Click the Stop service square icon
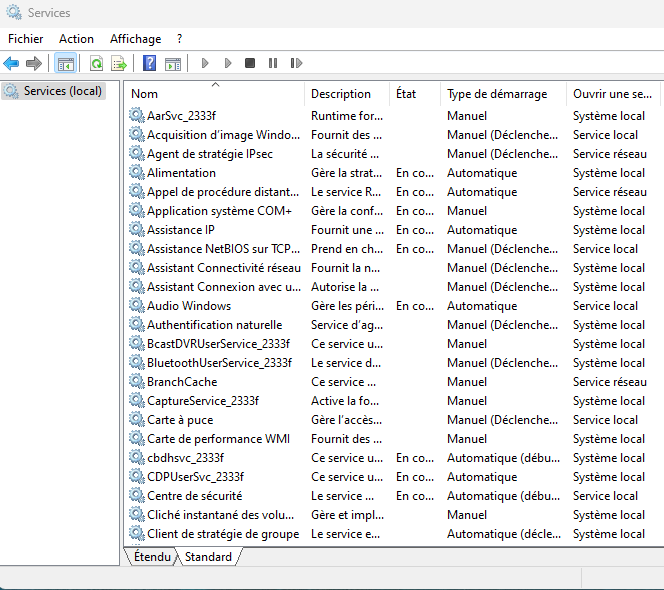The width and height of the screenshot is (664, 590). point(250,64)
